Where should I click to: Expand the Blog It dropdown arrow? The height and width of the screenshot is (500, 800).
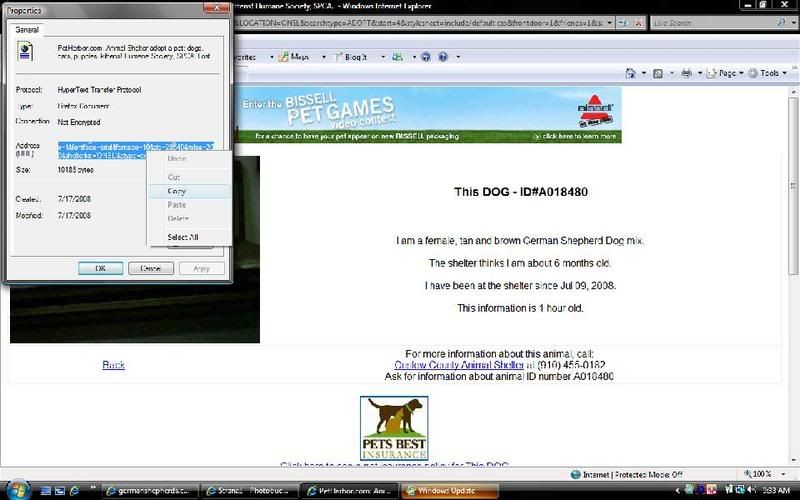click(x=383, y=57)
